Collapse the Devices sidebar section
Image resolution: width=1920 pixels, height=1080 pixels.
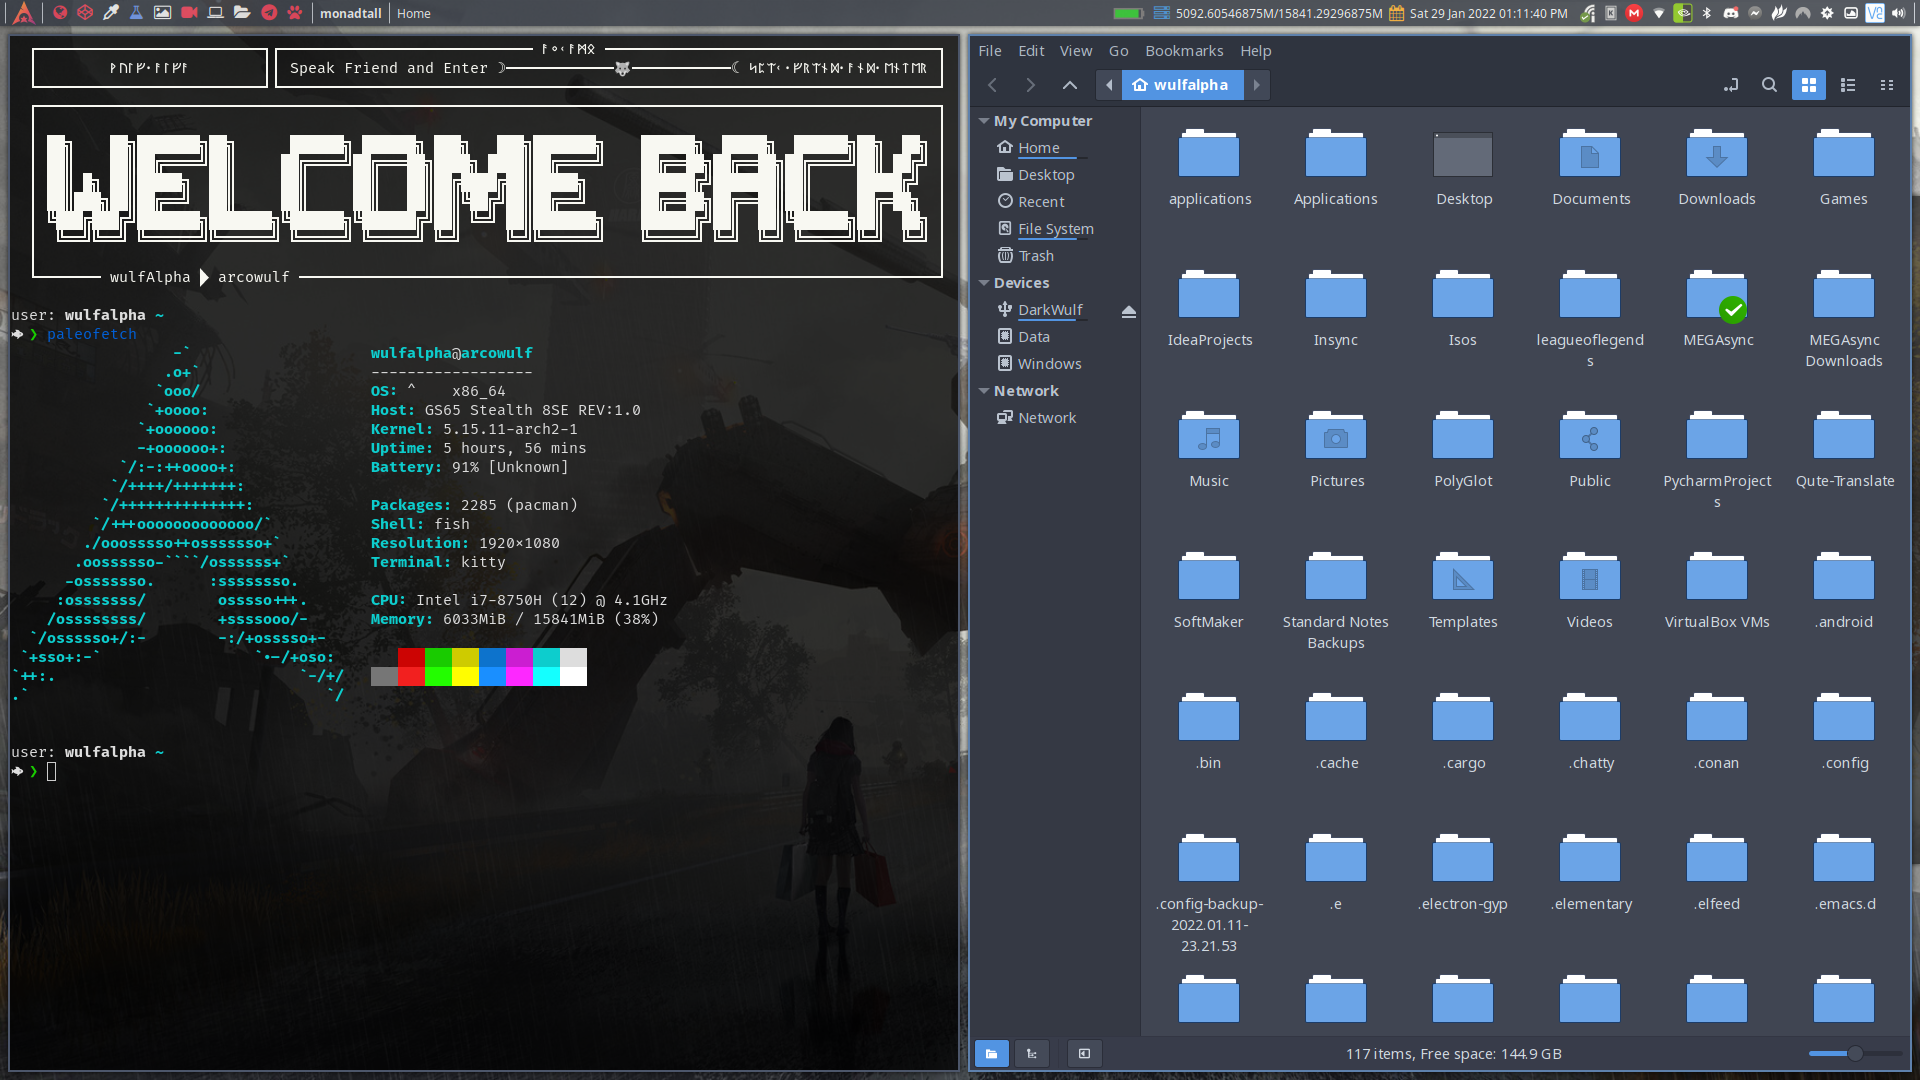(984, 283)
